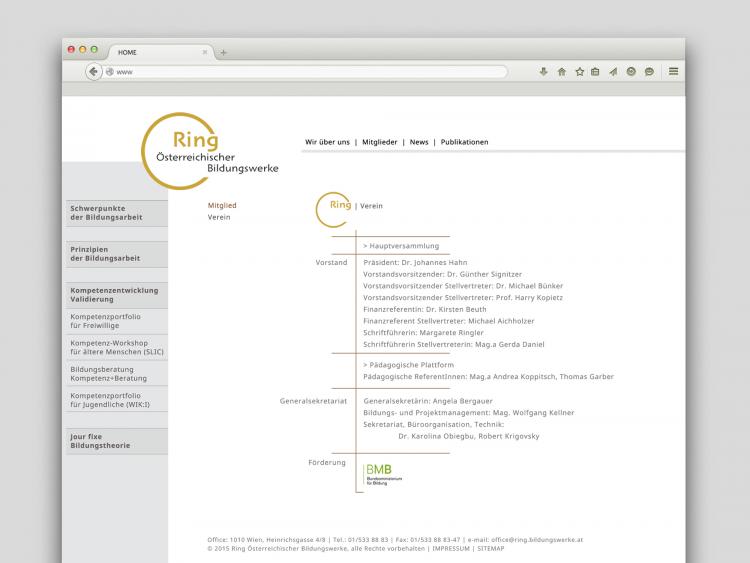This screenshot has height=563, width=750.
Task: Click text Vorstandsvorsitzender: Dr. Günther Signitzer
Action: click(x=442, y=274)
